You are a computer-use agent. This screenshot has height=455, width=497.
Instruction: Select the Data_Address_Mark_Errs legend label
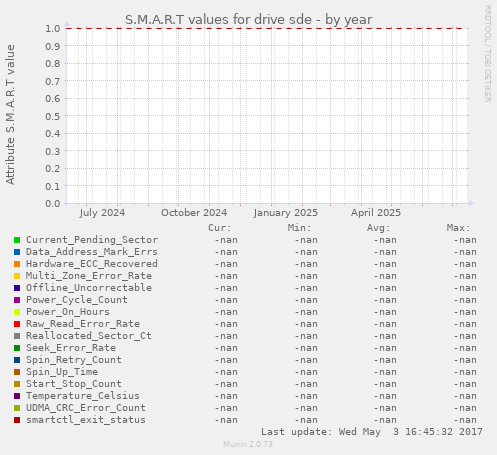pos(92,252)
